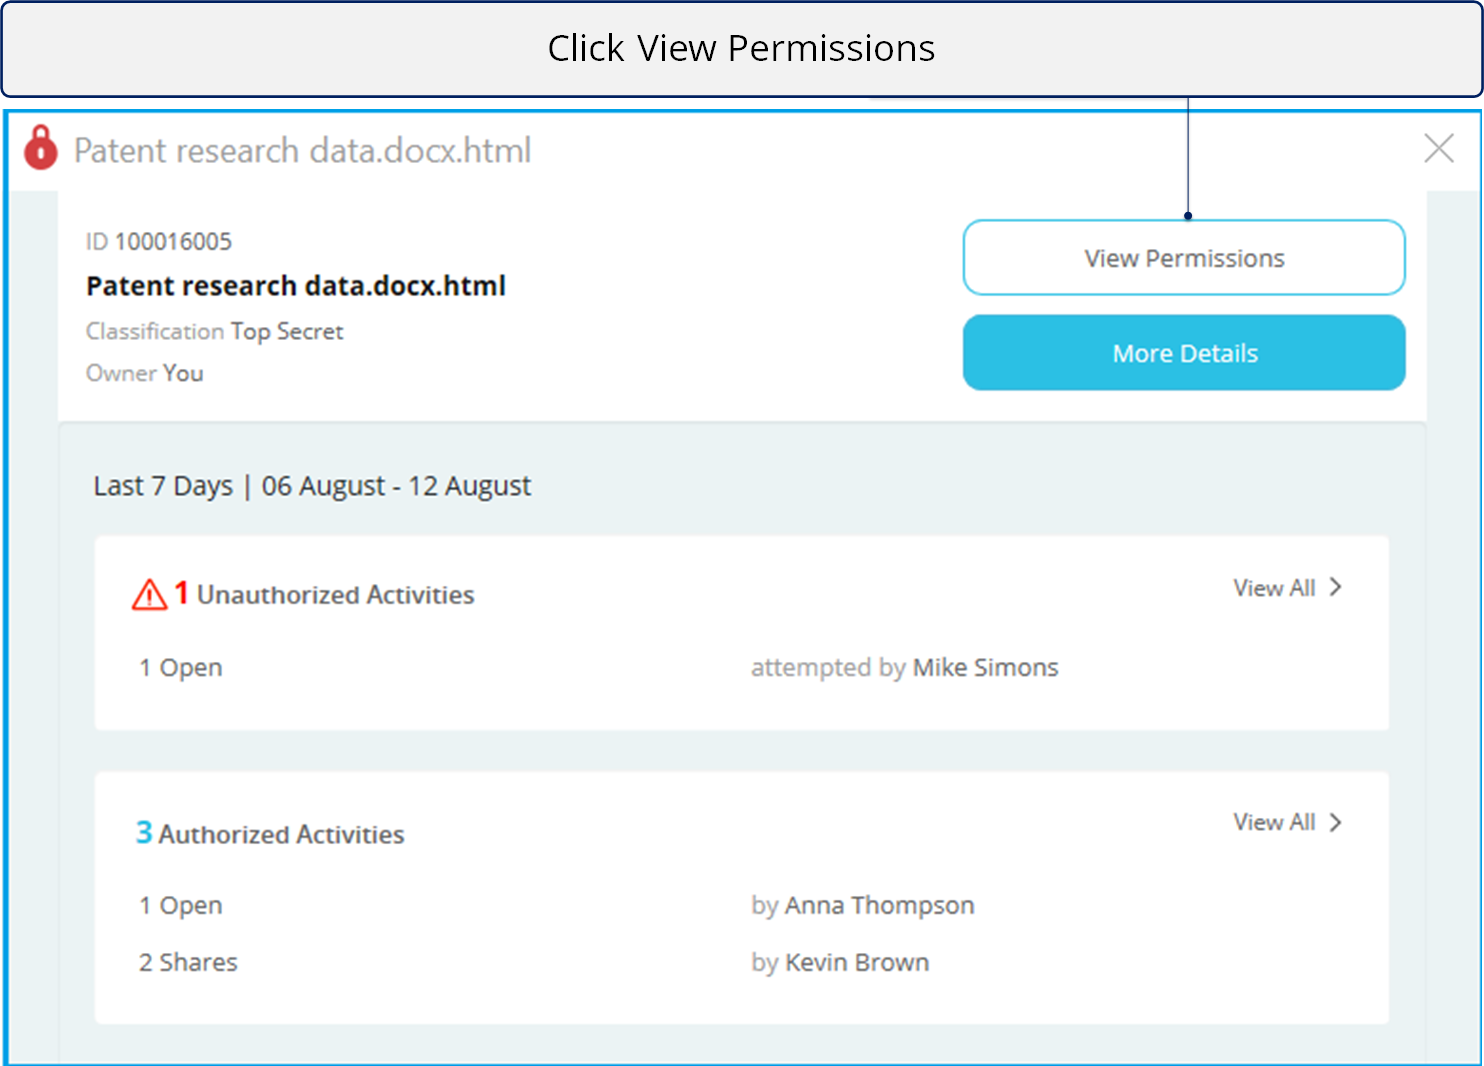Click the 3 Authorized Activities heading
Screen dimensions: 1484x1066
270,834
